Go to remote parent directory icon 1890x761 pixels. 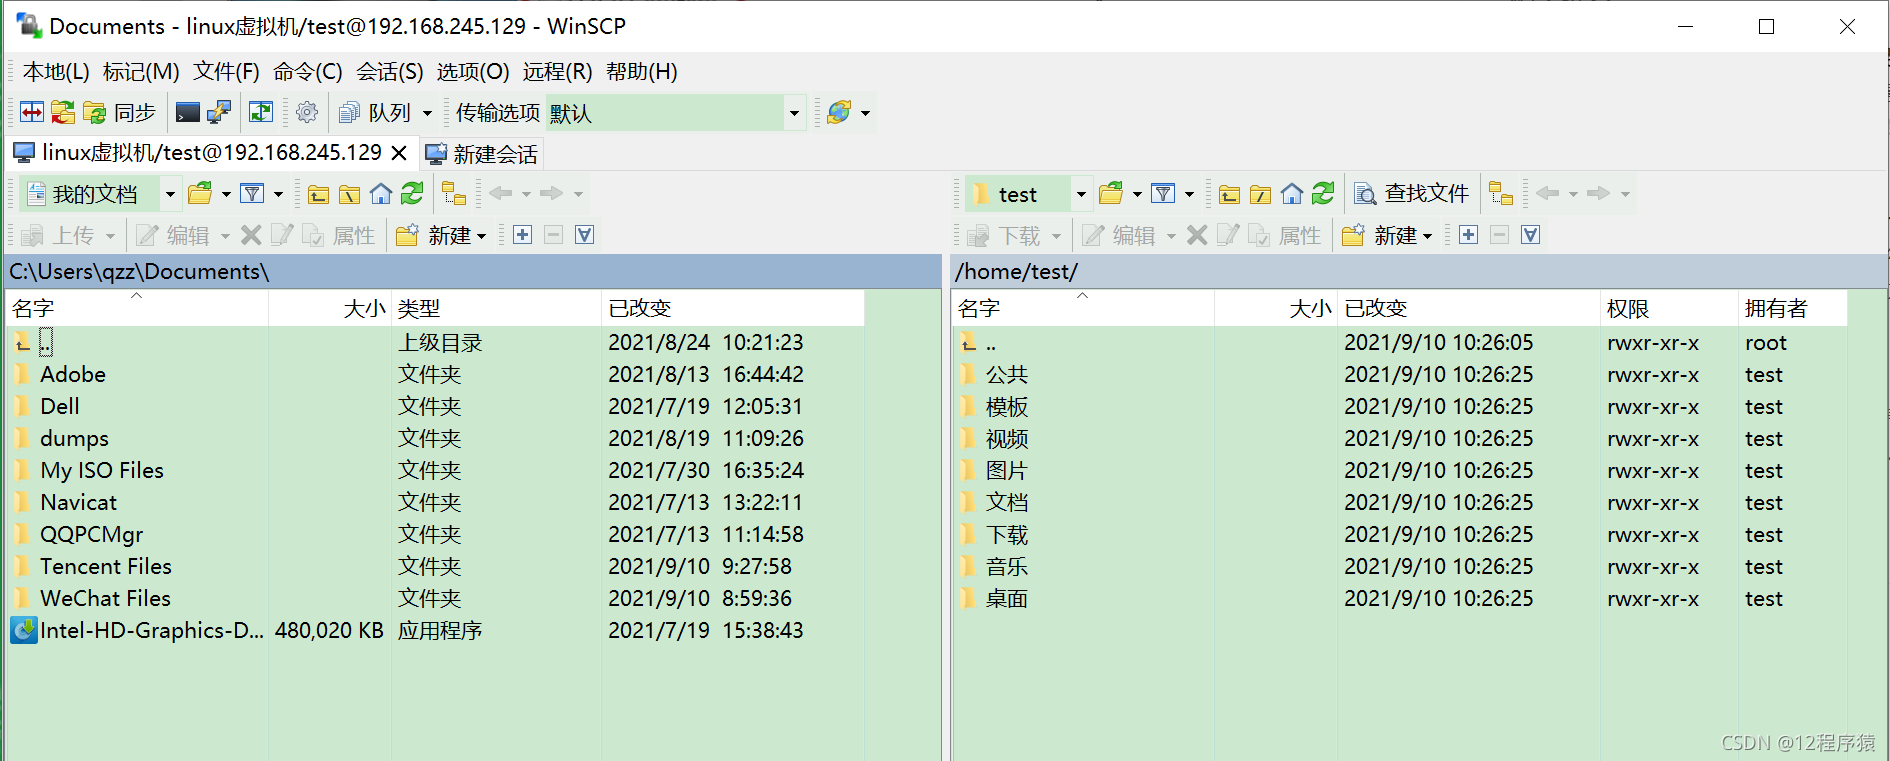point(1230,194)
